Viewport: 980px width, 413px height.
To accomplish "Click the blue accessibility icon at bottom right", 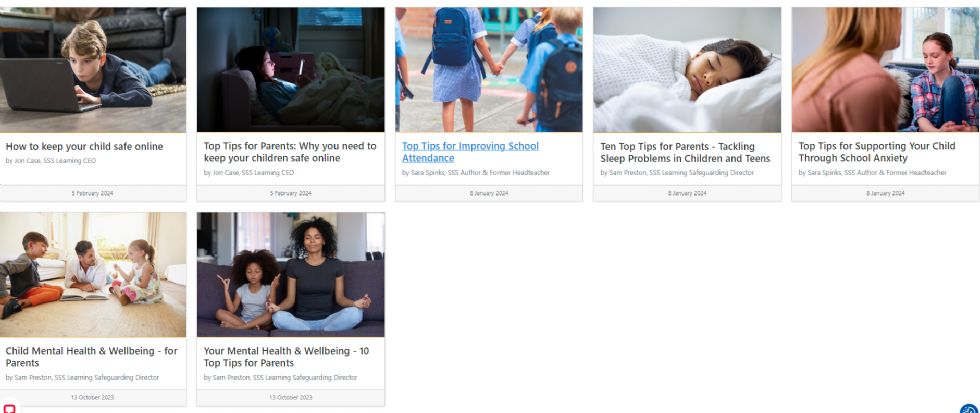I will tap(970, 409).
